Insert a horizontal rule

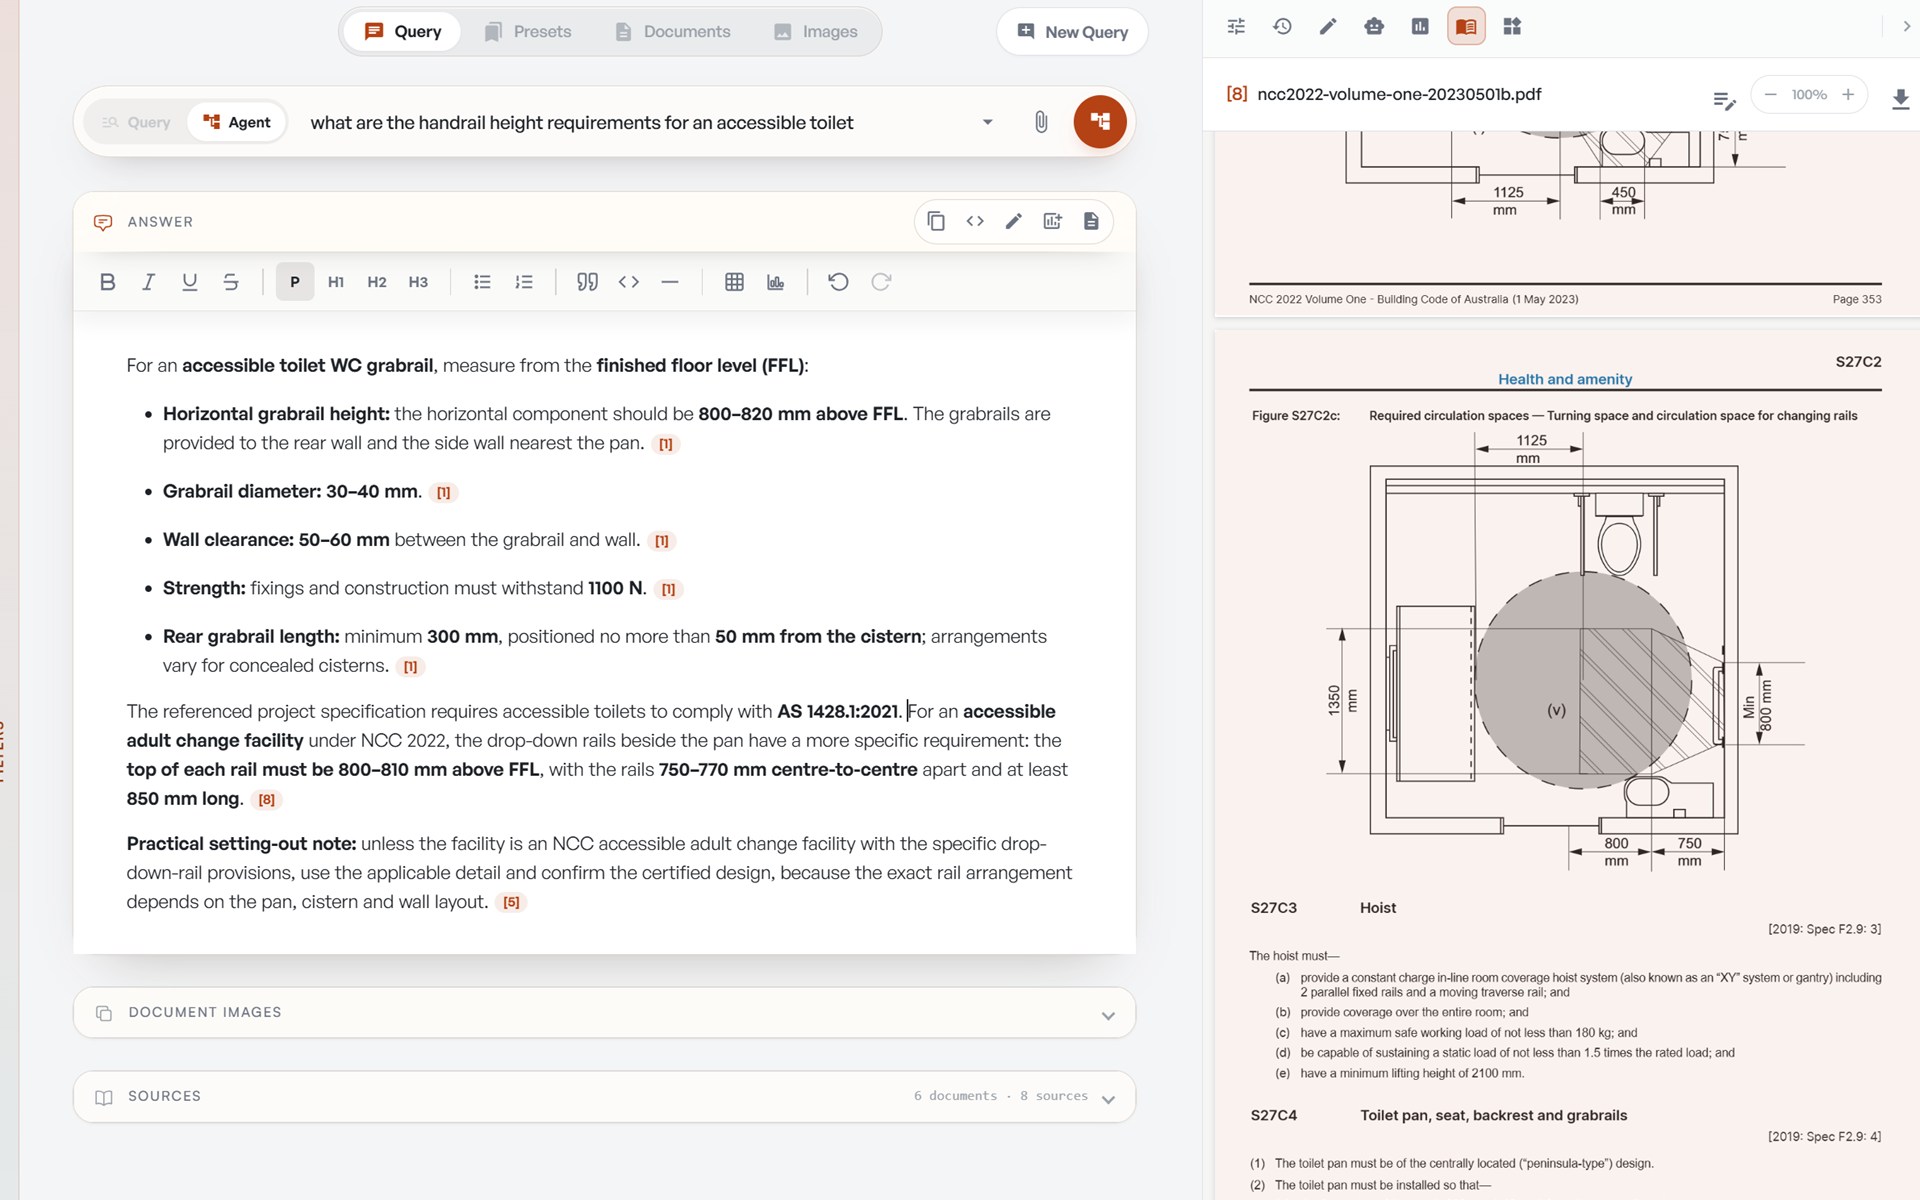(670, 282)
